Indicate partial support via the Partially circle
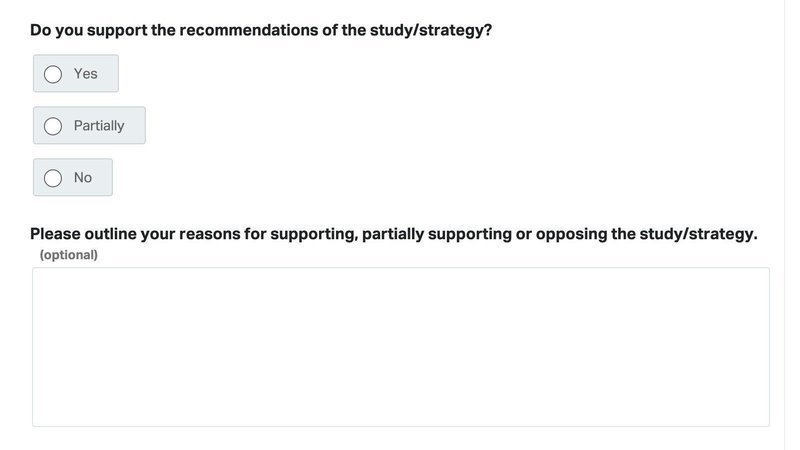This screenshot has height=450, width=800. (x=53, y=126)
